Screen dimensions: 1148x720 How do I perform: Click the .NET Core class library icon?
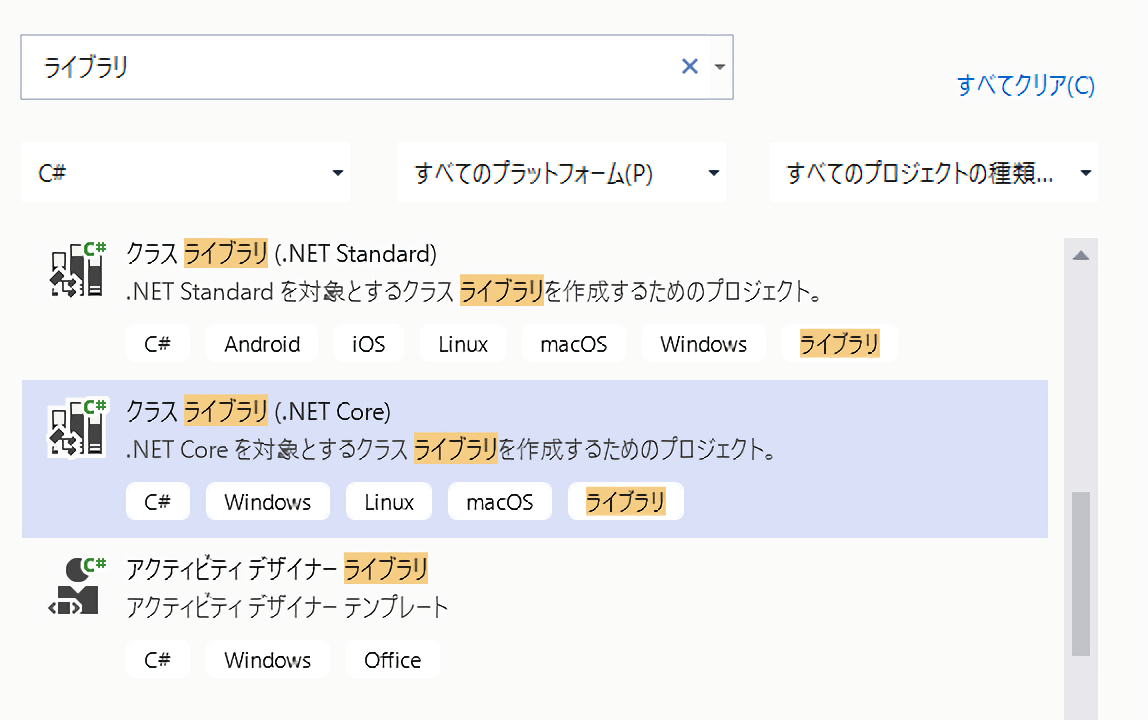(78, 428)
